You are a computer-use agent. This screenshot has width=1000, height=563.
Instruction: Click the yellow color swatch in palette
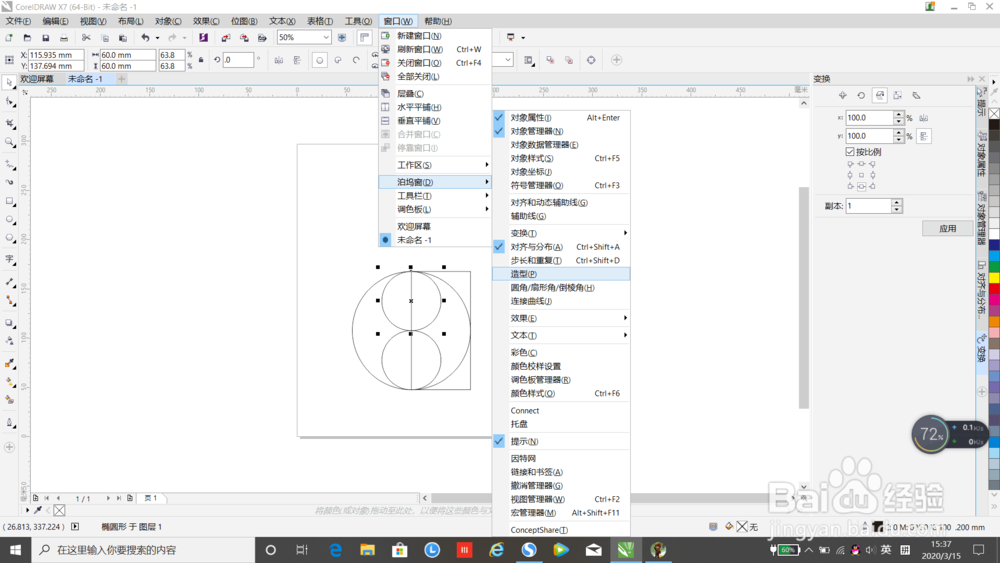(994, 277)
